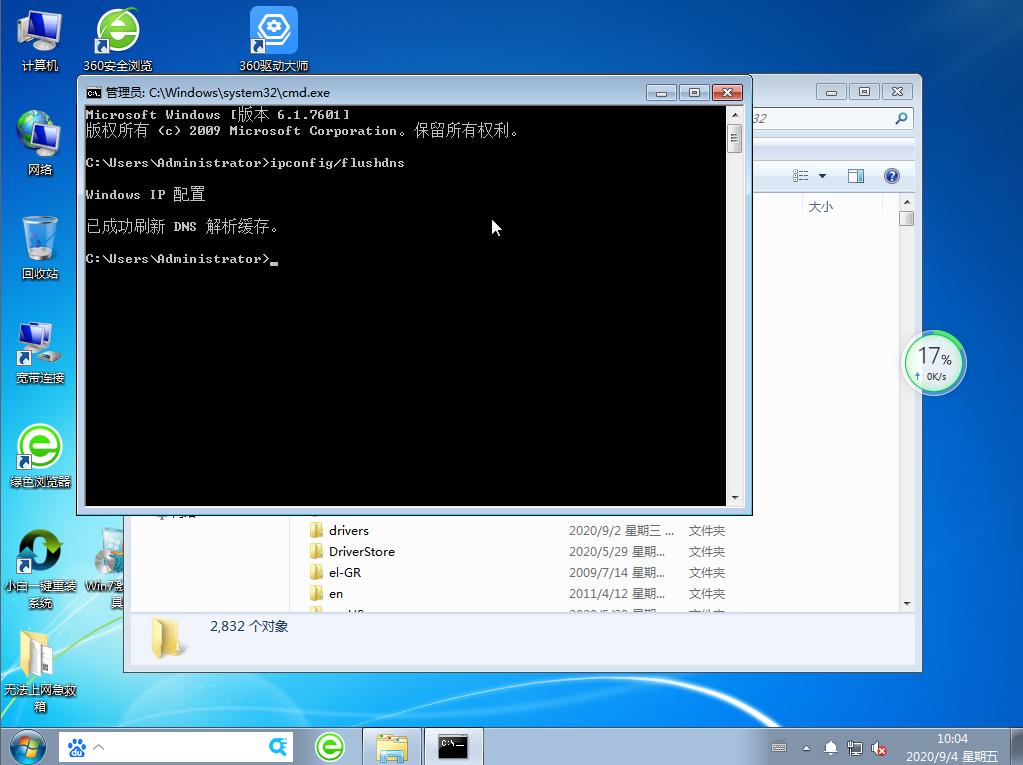Expand the view options dropdown arrow
1023x765 pixels.
click(x=822, y=176)
